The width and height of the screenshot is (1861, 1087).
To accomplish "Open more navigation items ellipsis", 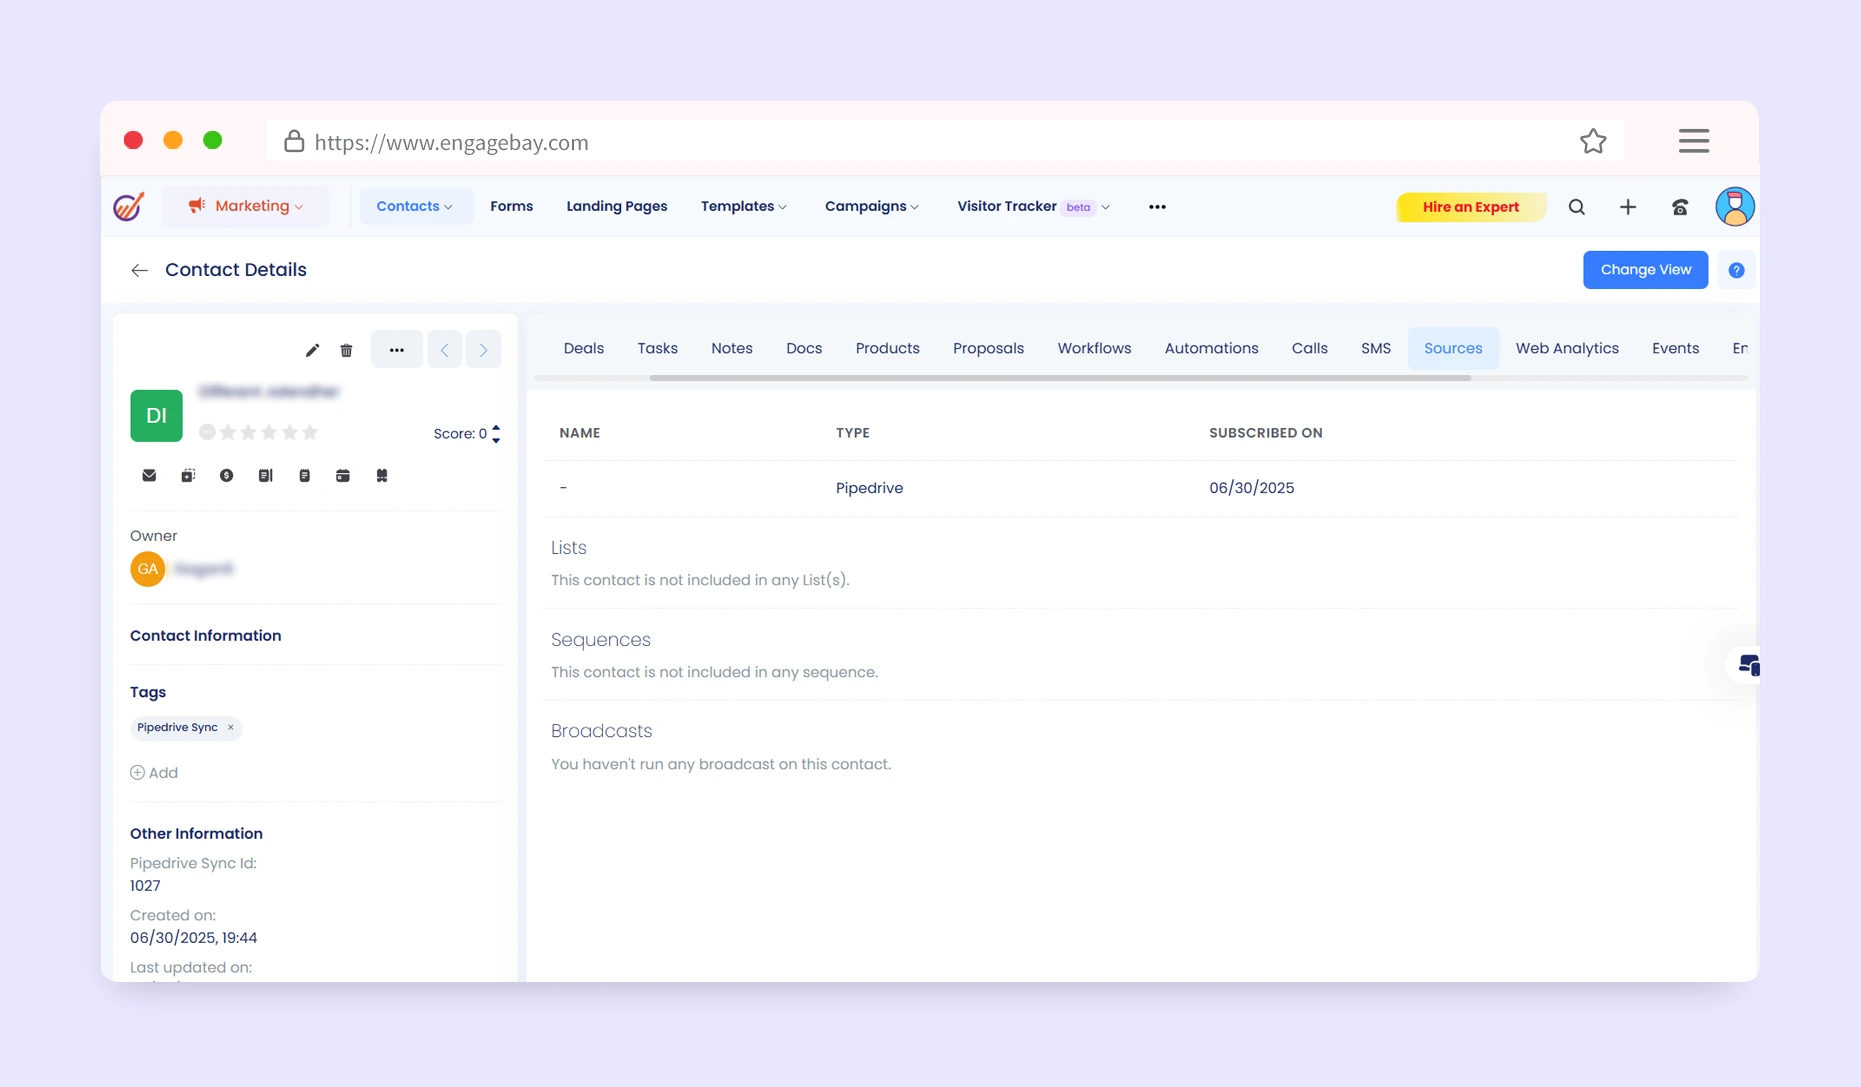I will coord(1157,207).
